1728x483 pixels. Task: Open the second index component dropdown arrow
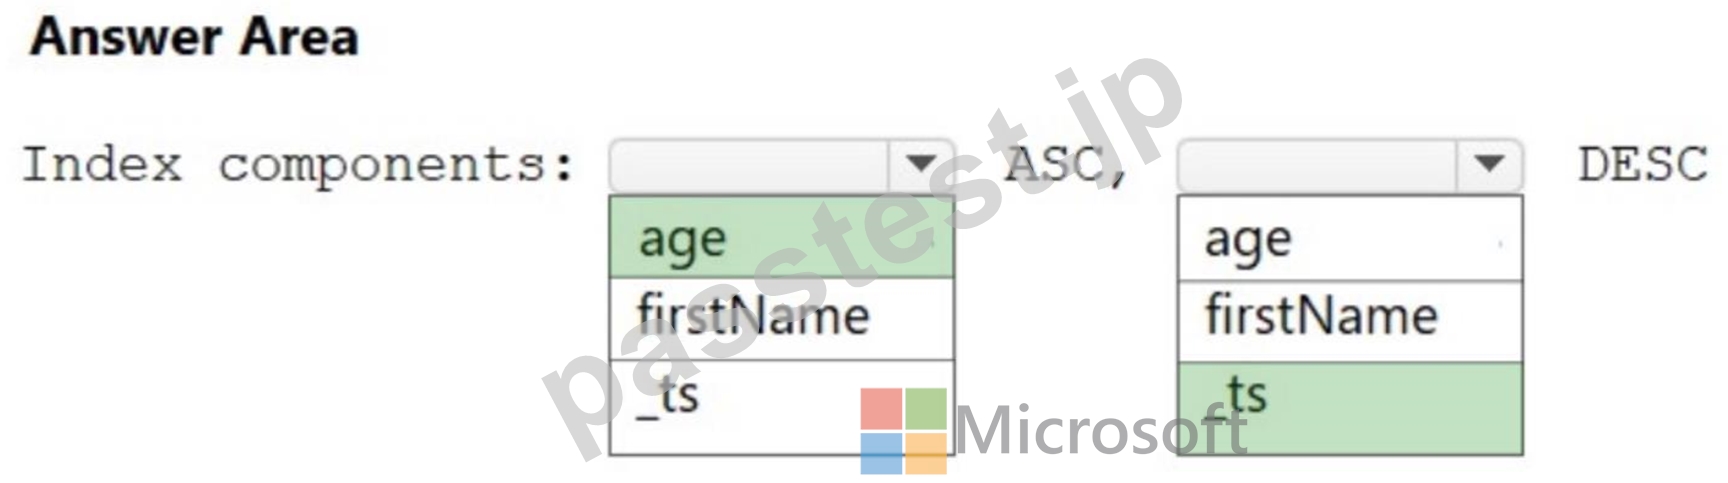[x=1489, y=164]
